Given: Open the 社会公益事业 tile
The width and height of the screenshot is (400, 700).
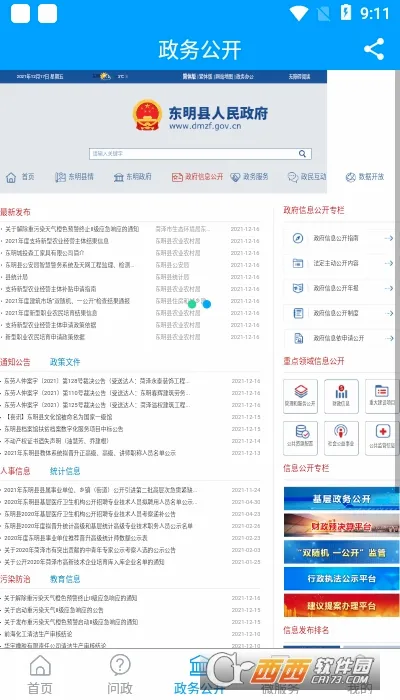Looking at the screenshot, I should click(342, 438).
